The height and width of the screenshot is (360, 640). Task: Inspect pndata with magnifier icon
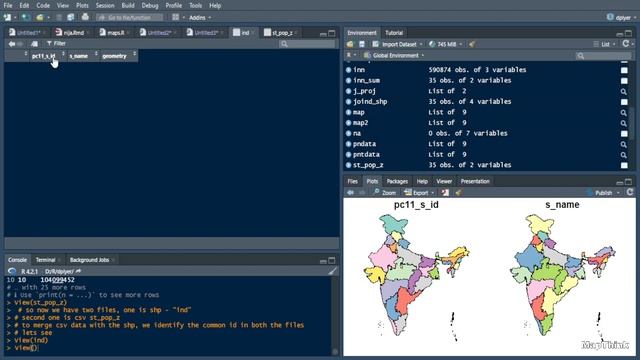click(624, 144)
